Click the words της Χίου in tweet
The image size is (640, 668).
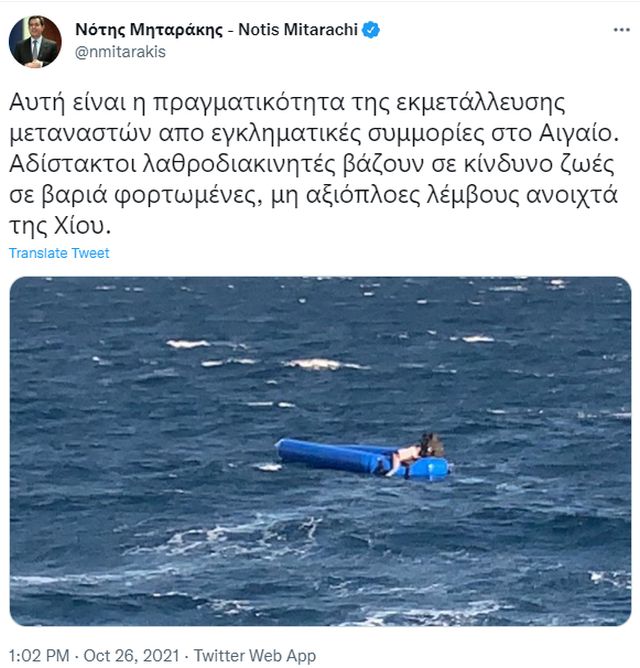(x=60, y=225)
